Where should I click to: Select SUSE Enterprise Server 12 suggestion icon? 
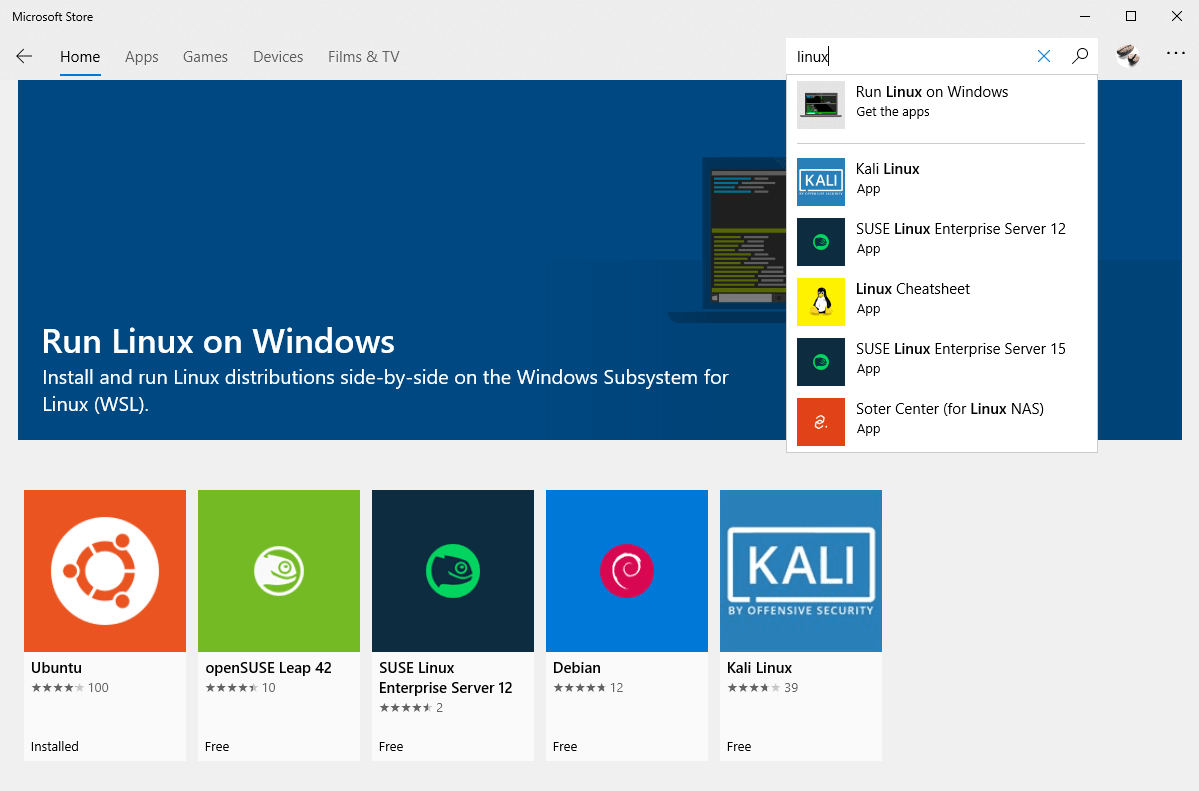pyautogui.click(x=820, y=242)
